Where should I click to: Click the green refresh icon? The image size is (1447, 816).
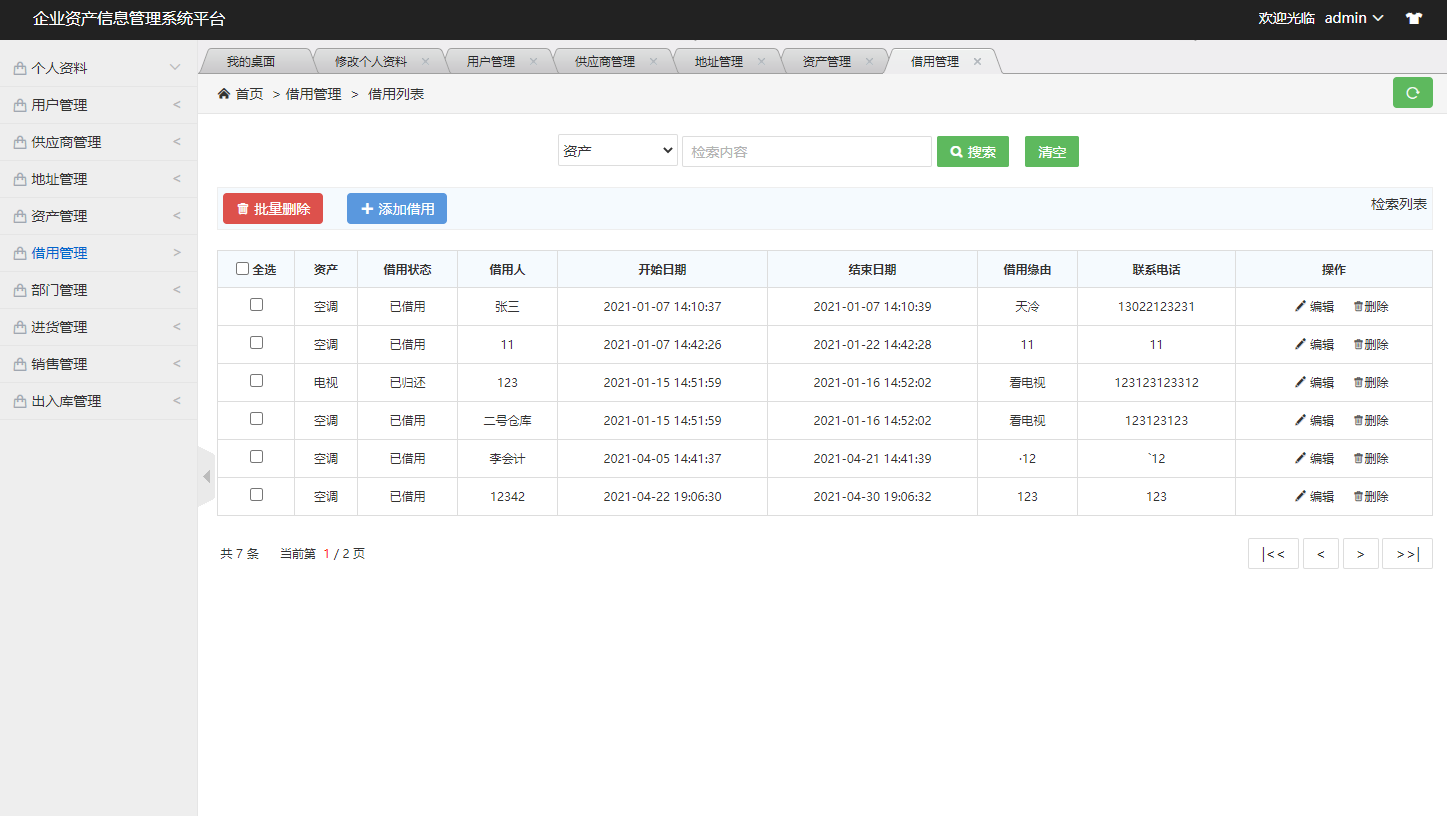pyautogui.click(x=1412, y=92)
